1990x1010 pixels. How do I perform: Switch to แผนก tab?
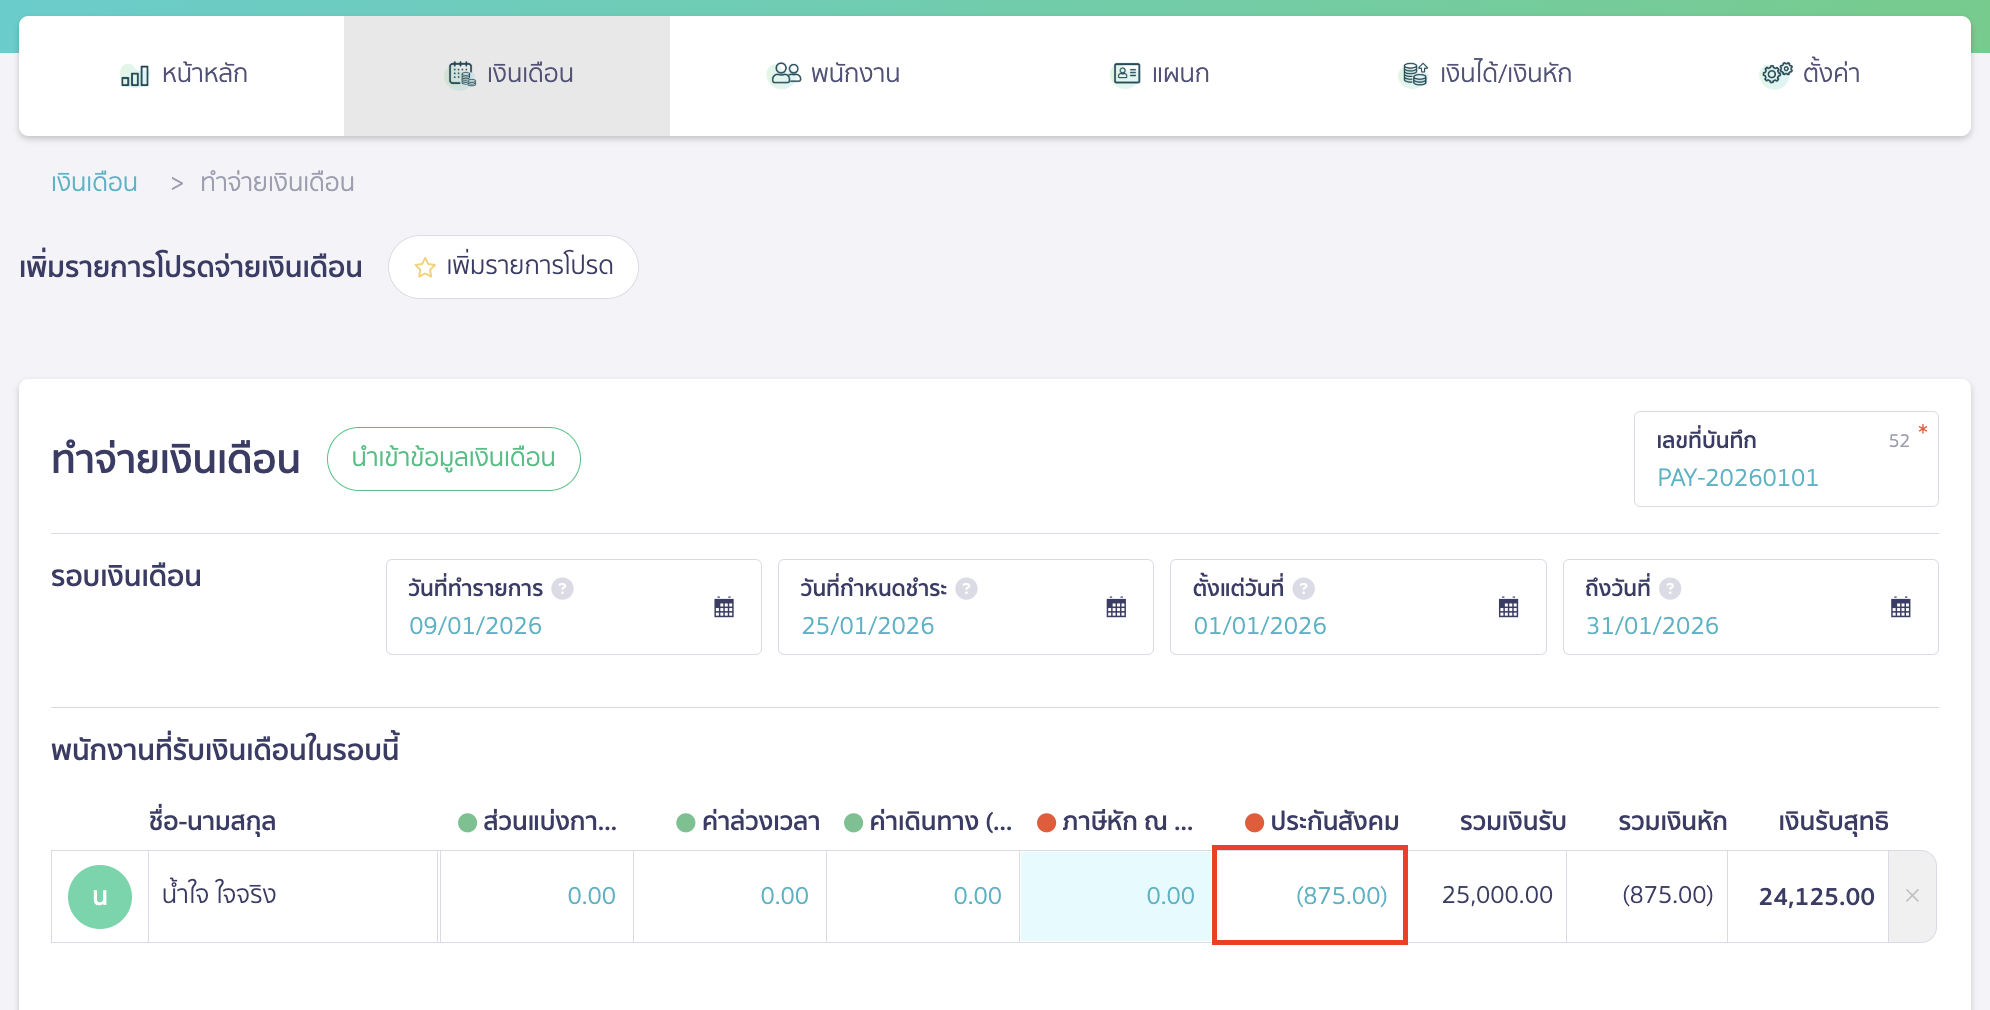[x=1160, y=74]
